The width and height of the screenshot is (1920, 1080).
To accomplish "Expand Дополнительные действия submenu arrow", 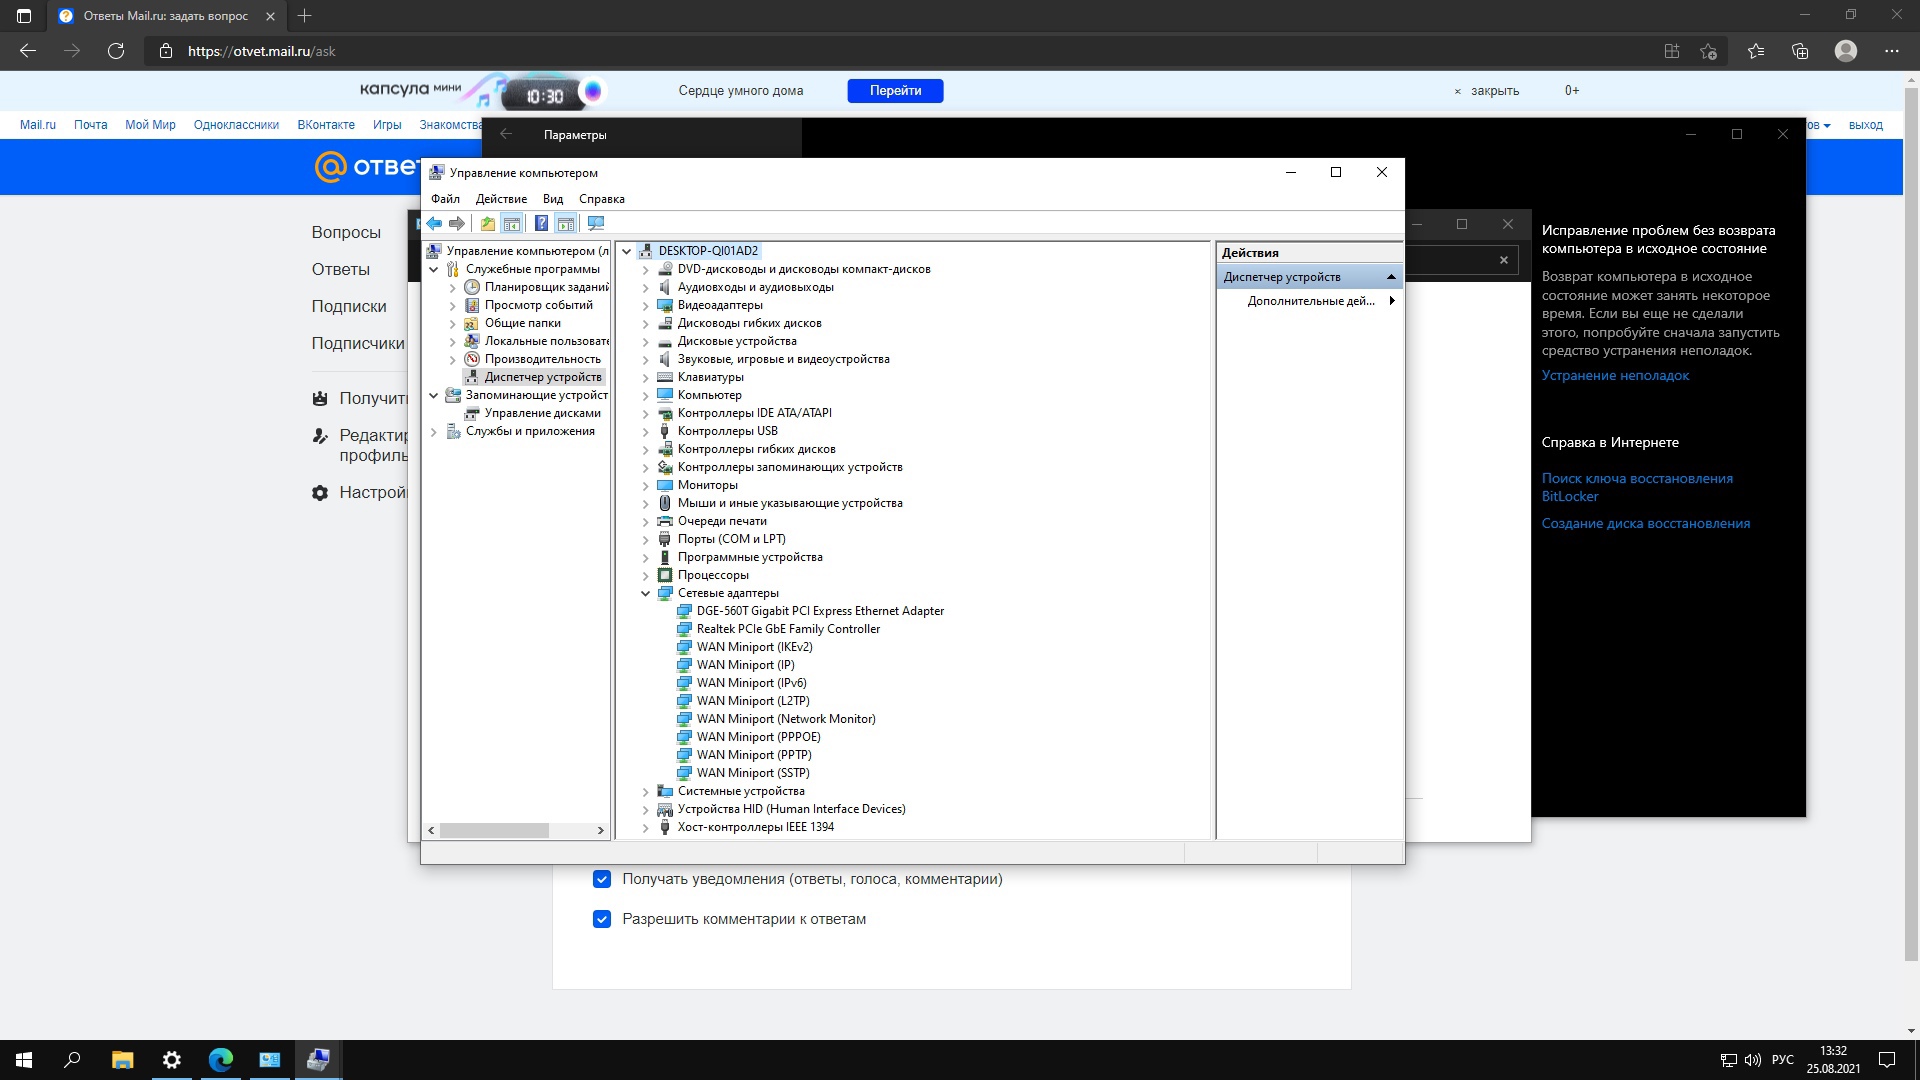I will tap(1392, 301).
